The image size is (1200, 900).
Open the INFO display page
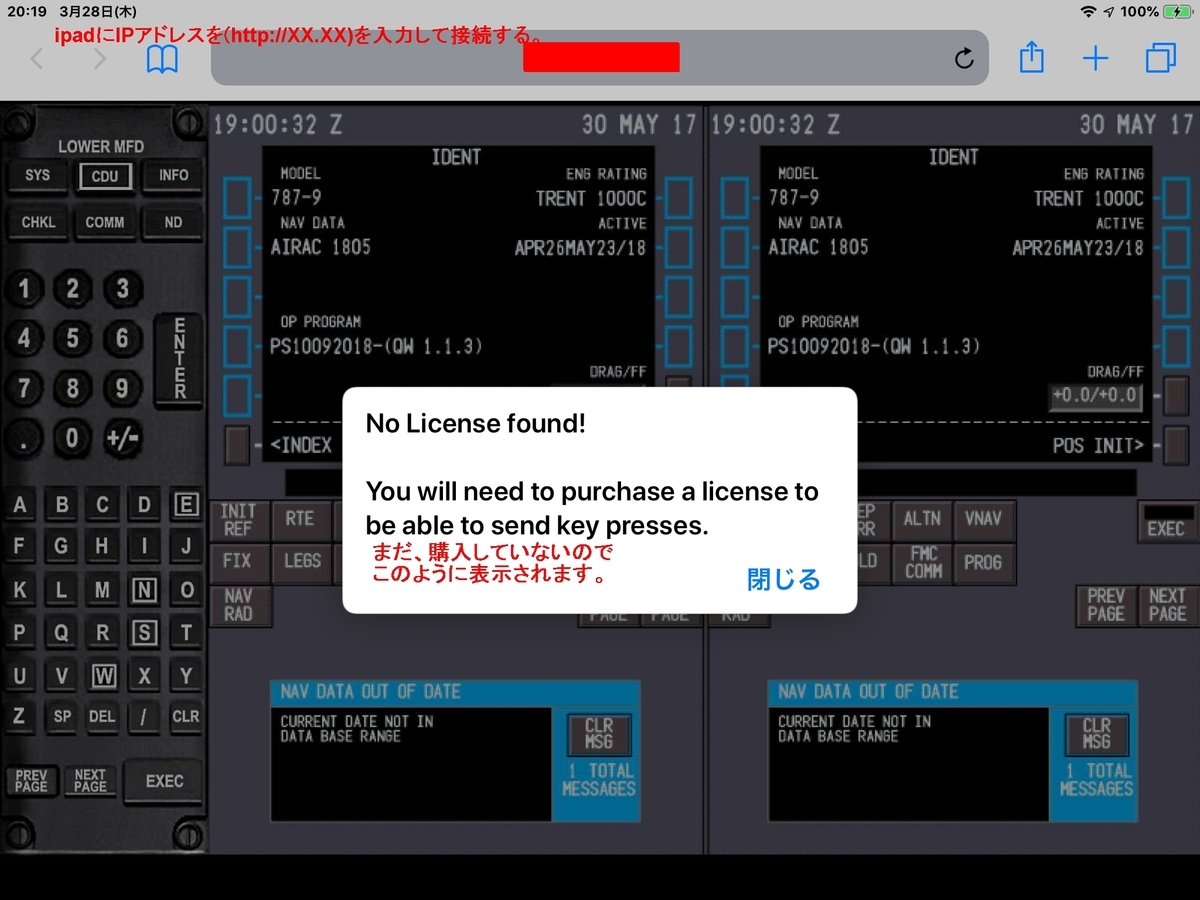click(x=171, y=175)
